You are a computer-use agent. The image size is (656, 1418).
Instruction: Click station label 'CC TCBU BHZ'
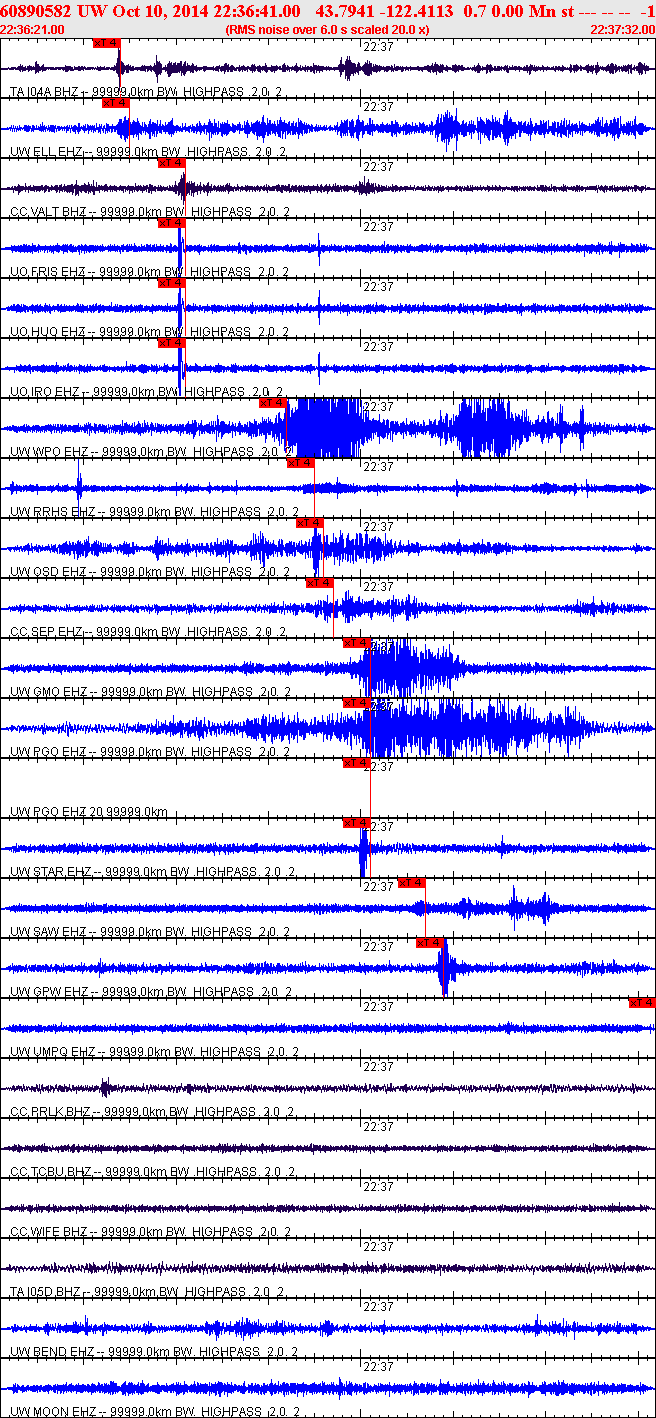[51, 1172]
